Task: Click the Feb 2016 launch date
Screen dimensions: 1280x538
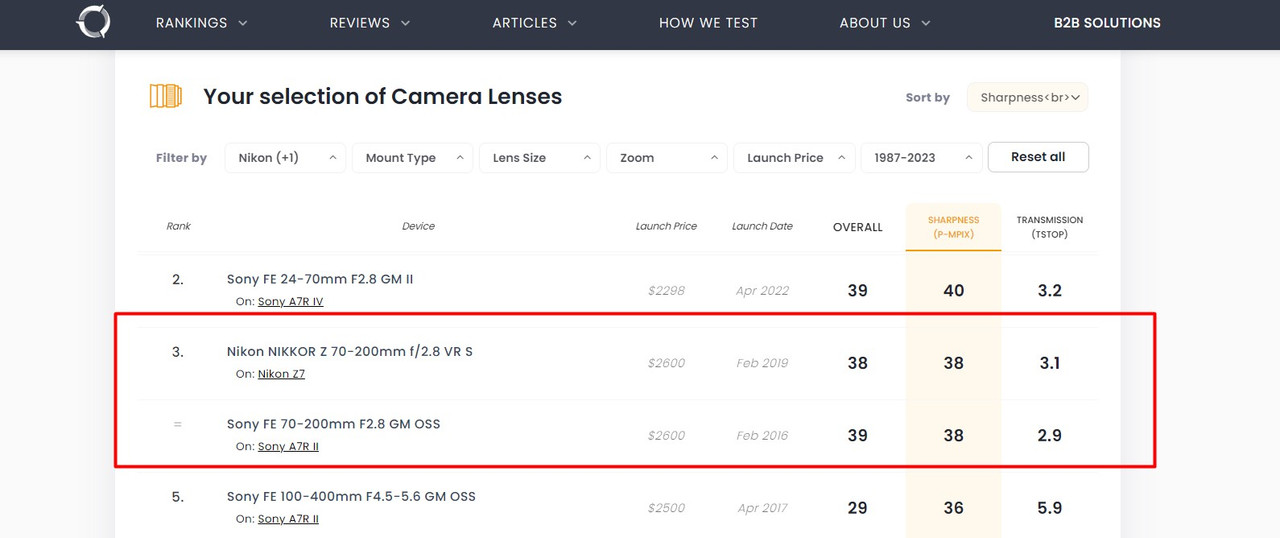Action: coord(762,436)
